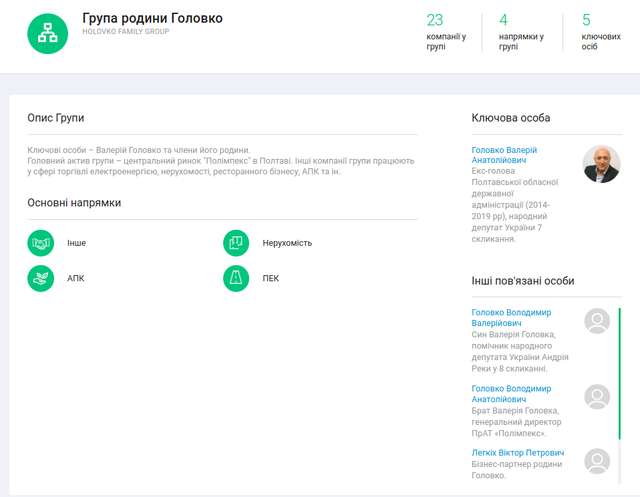This screenshot has height=497, width=640.
Task: Click the Нерухомість buildings icon
Action: click(236, 243)
